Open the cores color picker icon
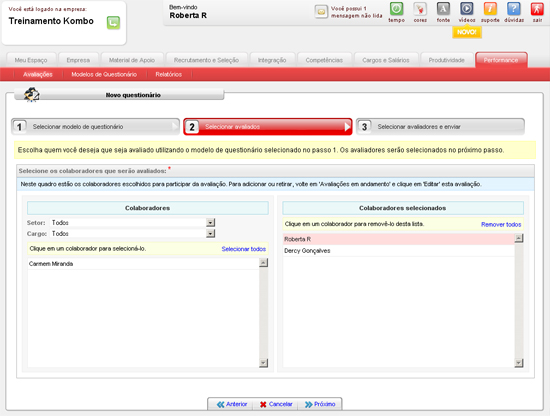The width and height of the screenshot is (550, 416). 420,9
